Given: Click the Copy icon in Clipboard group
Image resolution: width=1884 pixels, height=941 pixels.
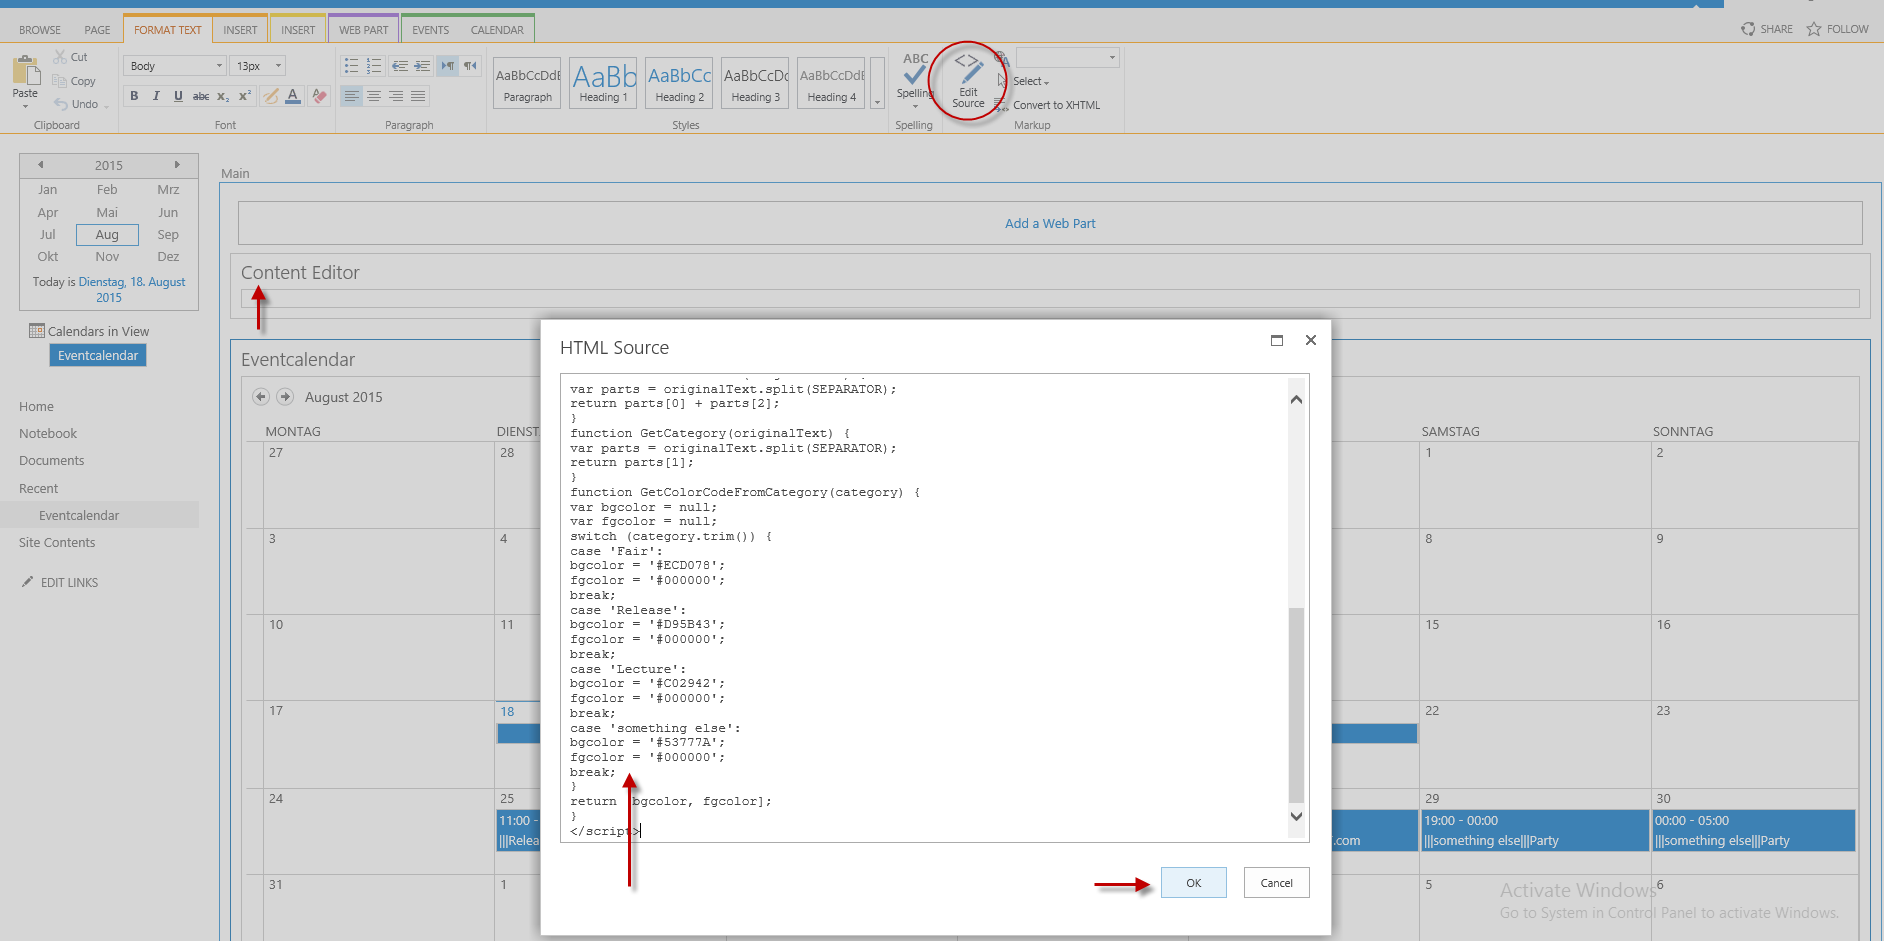Looking at the screenshot, I should pyautogui.click(x=60, y=81).
